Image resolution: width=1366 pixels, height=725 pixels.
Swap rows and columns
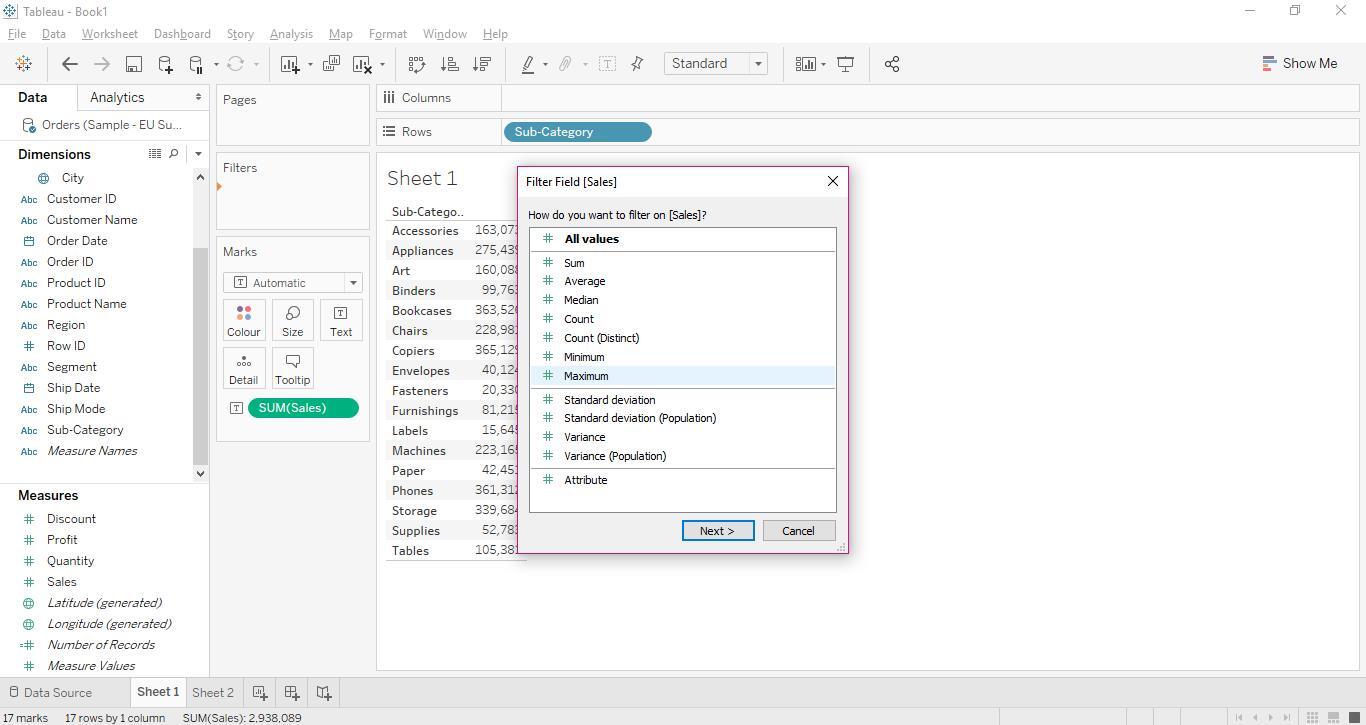(x=416, y=63)
